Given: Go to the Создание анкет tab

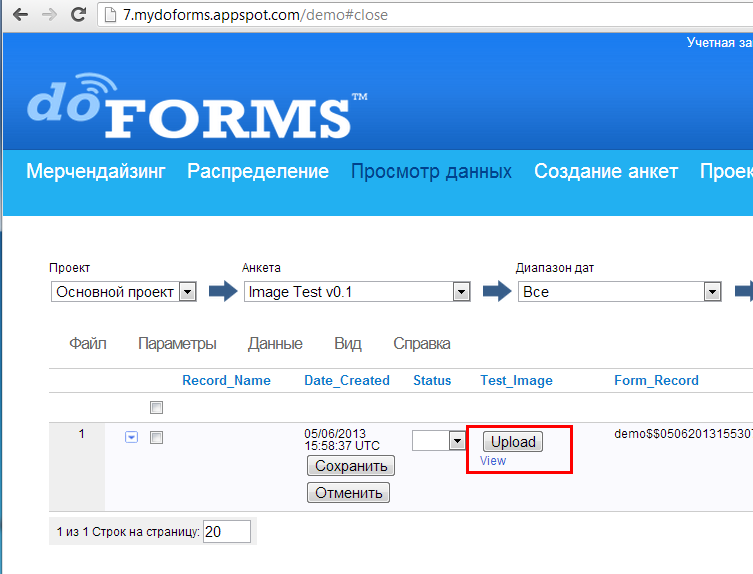Looking at the screenshot, I should pos(606,172).
